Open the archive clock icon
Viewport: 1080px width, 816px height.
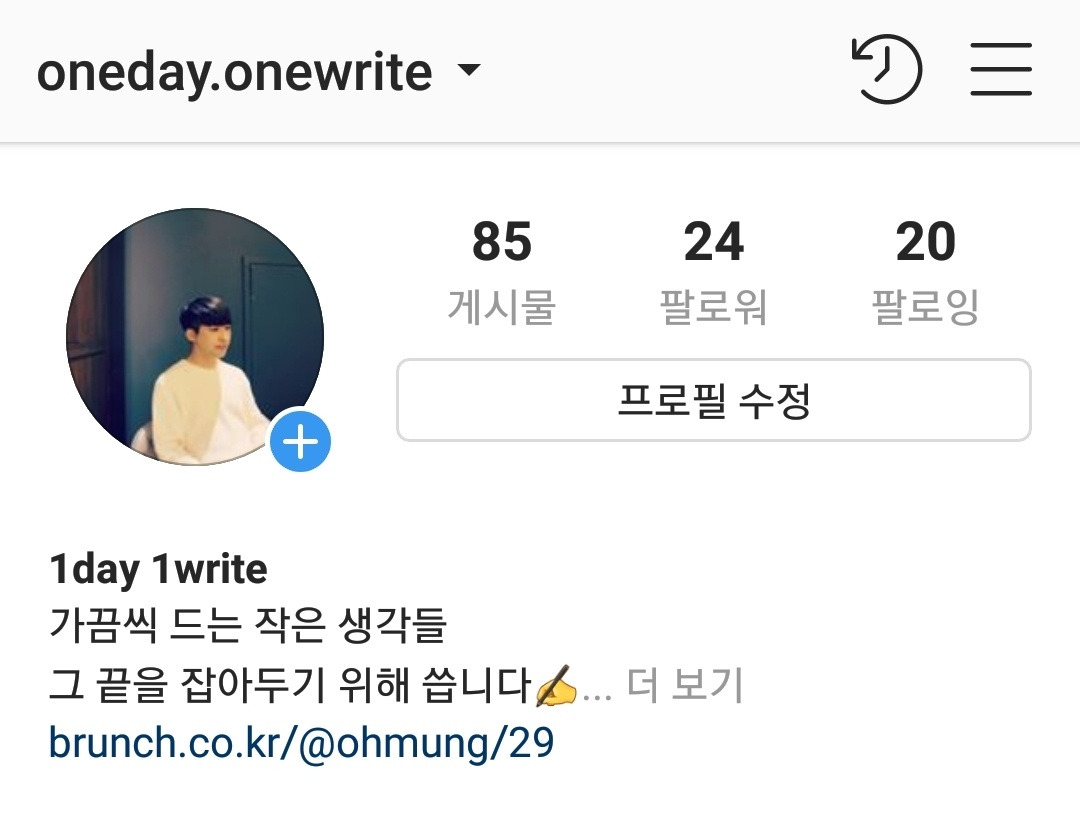click(x=887, y=69)
